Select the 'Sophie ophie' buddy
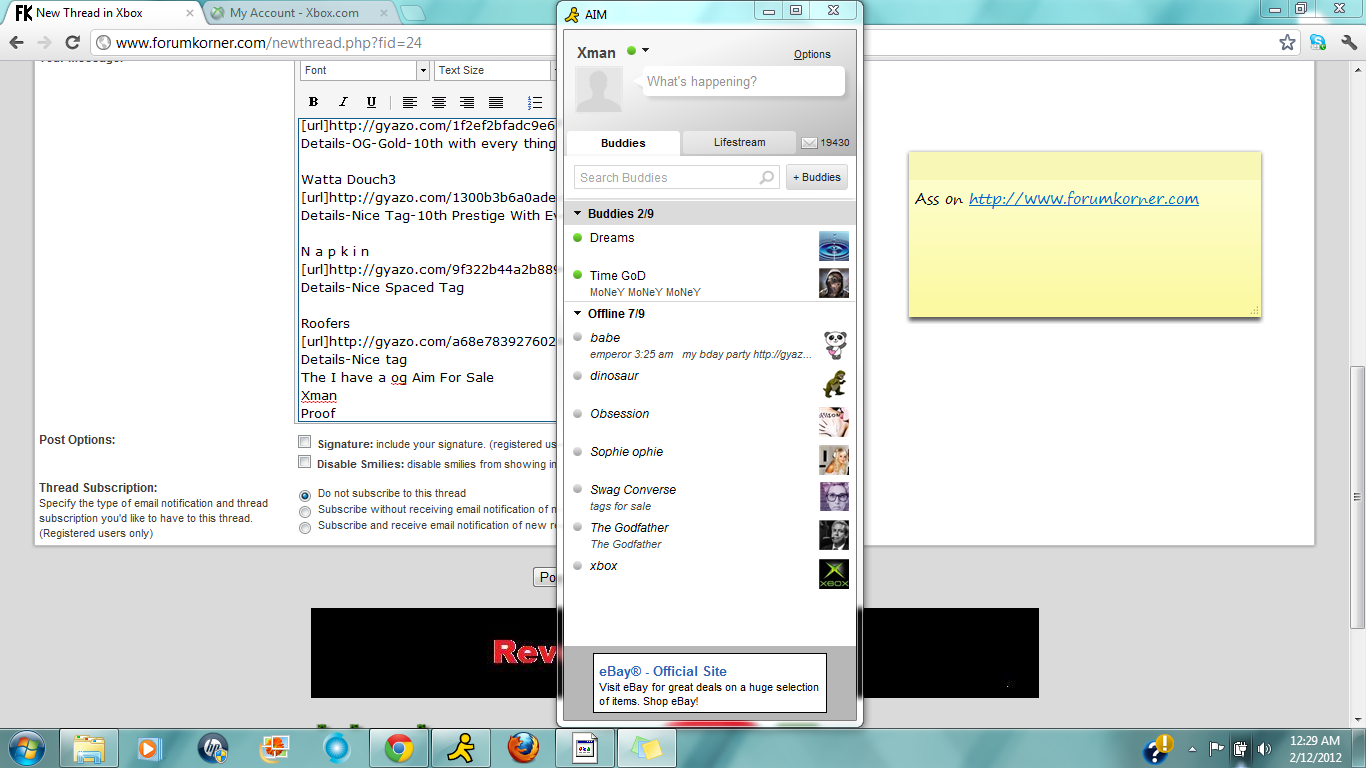Image resolution: width=1366 pixels, height=768 pixels. 710,459
